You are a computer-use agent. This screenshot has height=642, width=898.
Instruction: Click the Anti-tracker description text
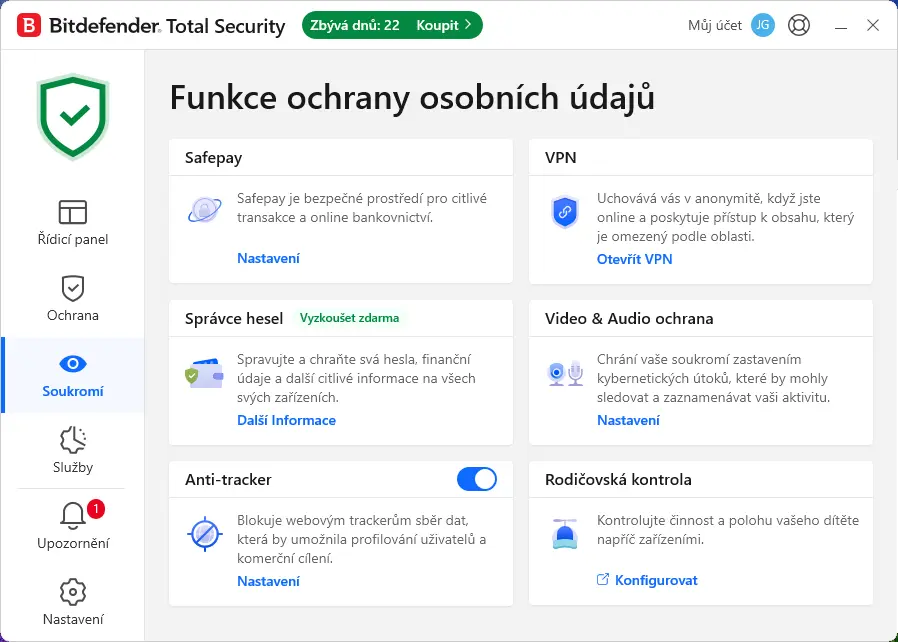[x=361, y=539]
